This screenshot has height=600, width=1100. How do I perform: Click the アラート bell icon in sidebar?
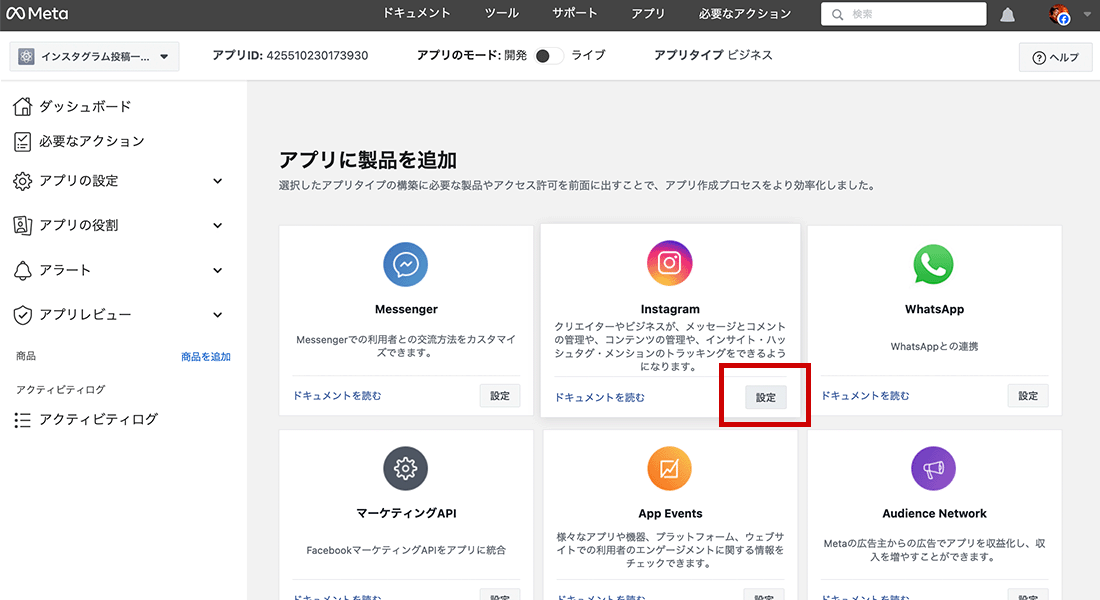tap(22, 270)
